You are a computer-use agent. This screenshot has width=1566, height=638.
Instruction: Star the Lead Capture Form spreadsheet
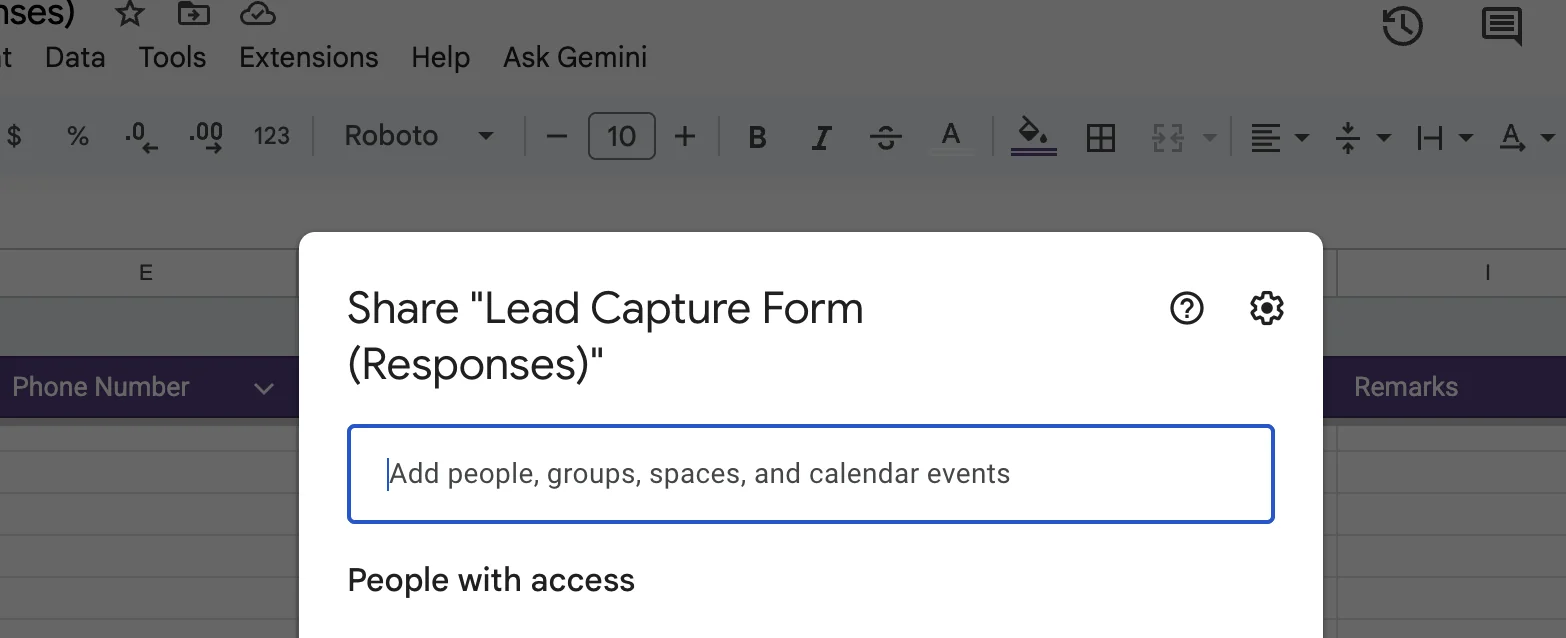point(129,14)
